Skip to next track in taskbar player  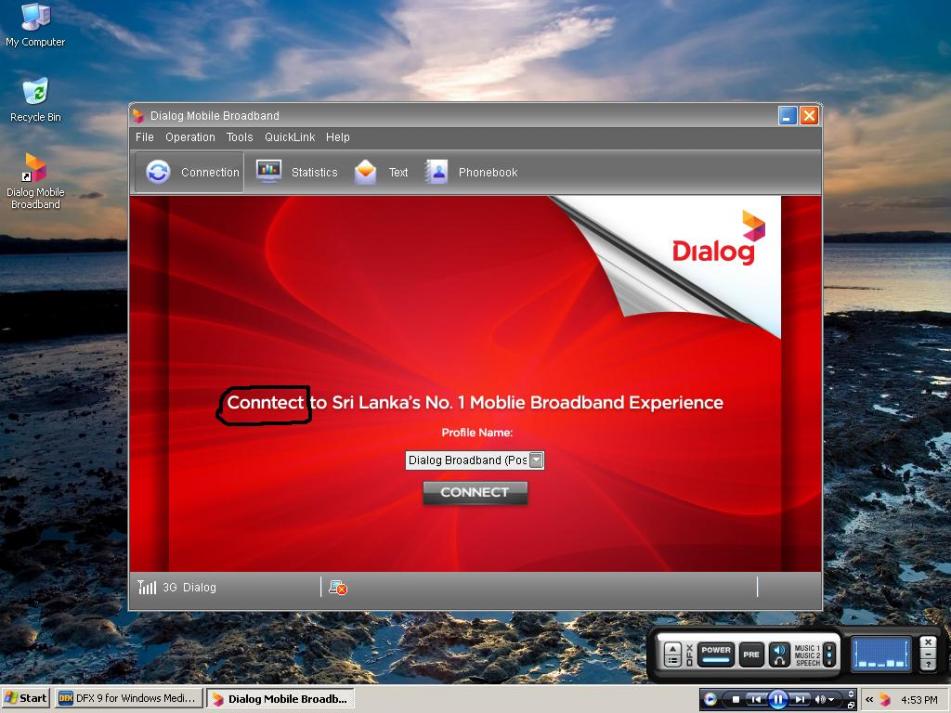coord(800,699)
